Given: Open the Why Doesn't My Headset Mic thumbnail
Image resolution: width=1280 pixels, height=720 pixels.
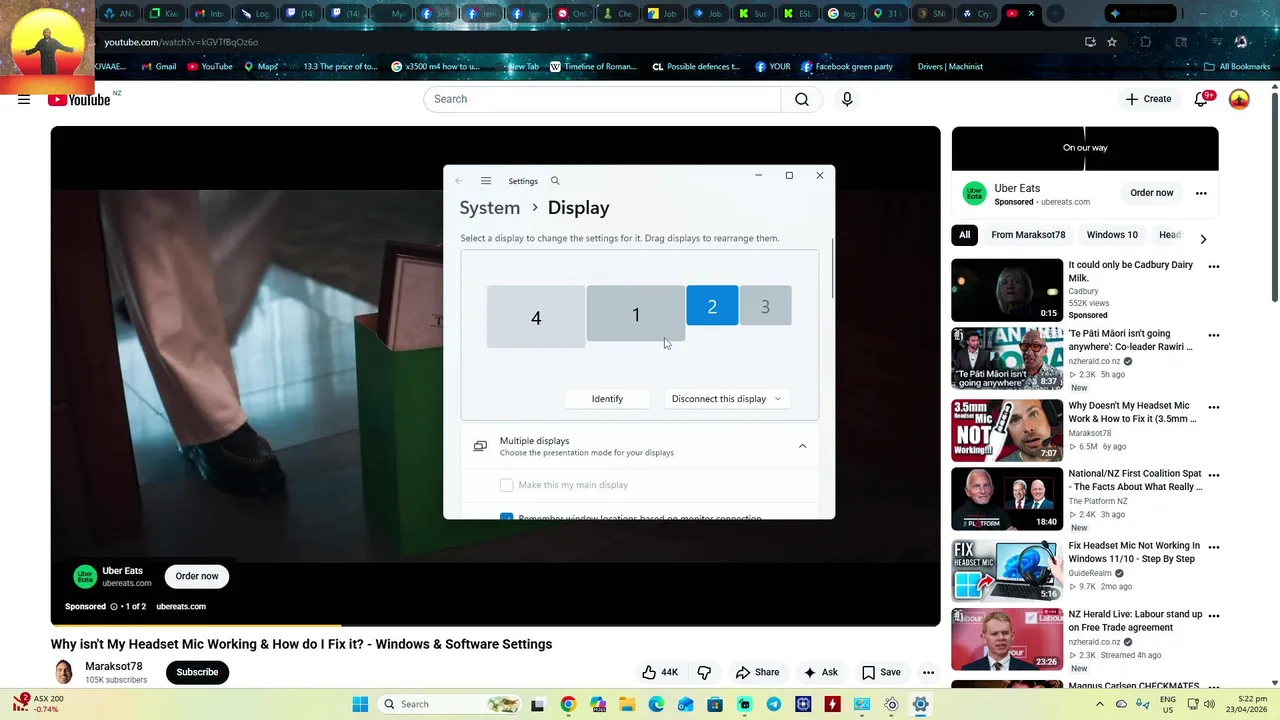Looking at the screenshot, I should [1007, 430].
